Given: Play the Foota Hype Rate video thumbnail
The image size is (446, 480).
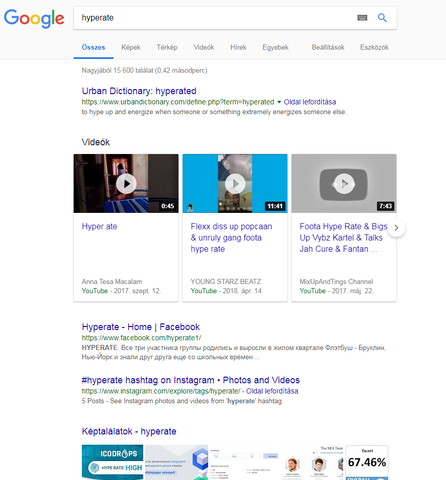Looking at the screenshot, I should click(344, 183).
